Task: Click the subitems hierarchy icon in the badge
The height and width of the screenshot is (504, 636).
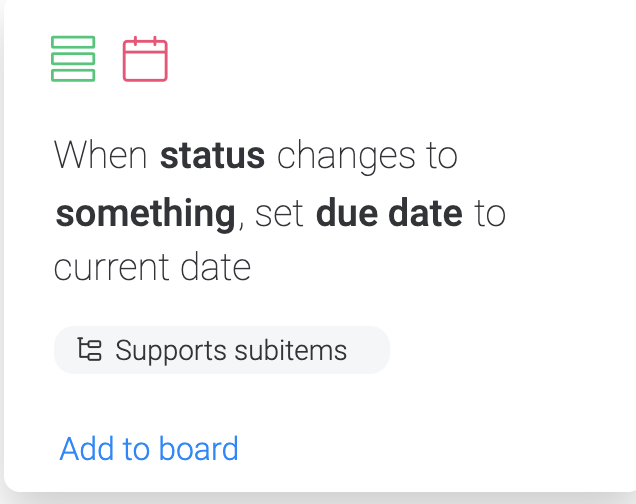Action: [x=90, y=350]
